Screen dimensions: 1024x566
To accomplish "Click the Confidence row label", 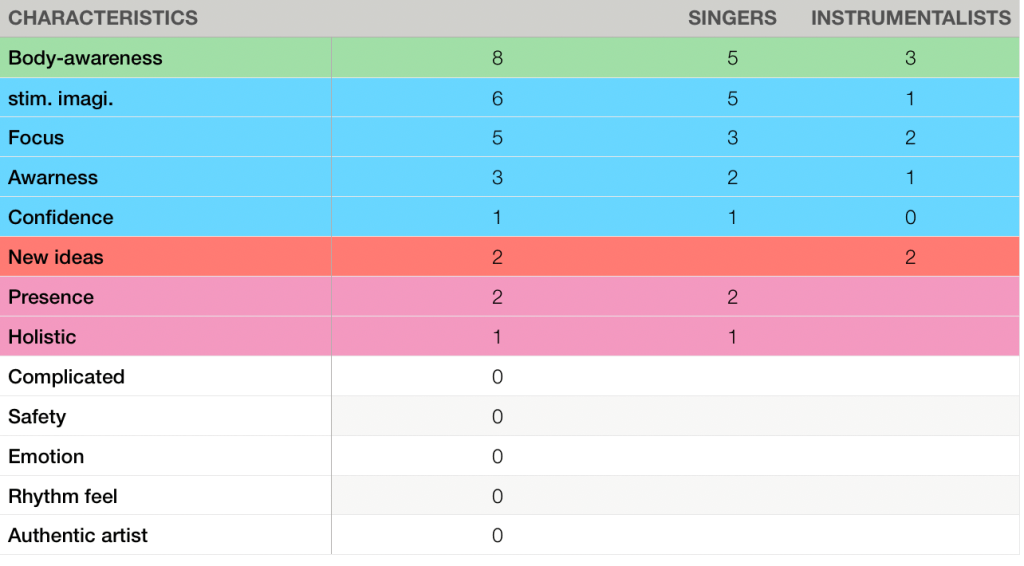I will [x=61, y=218].
